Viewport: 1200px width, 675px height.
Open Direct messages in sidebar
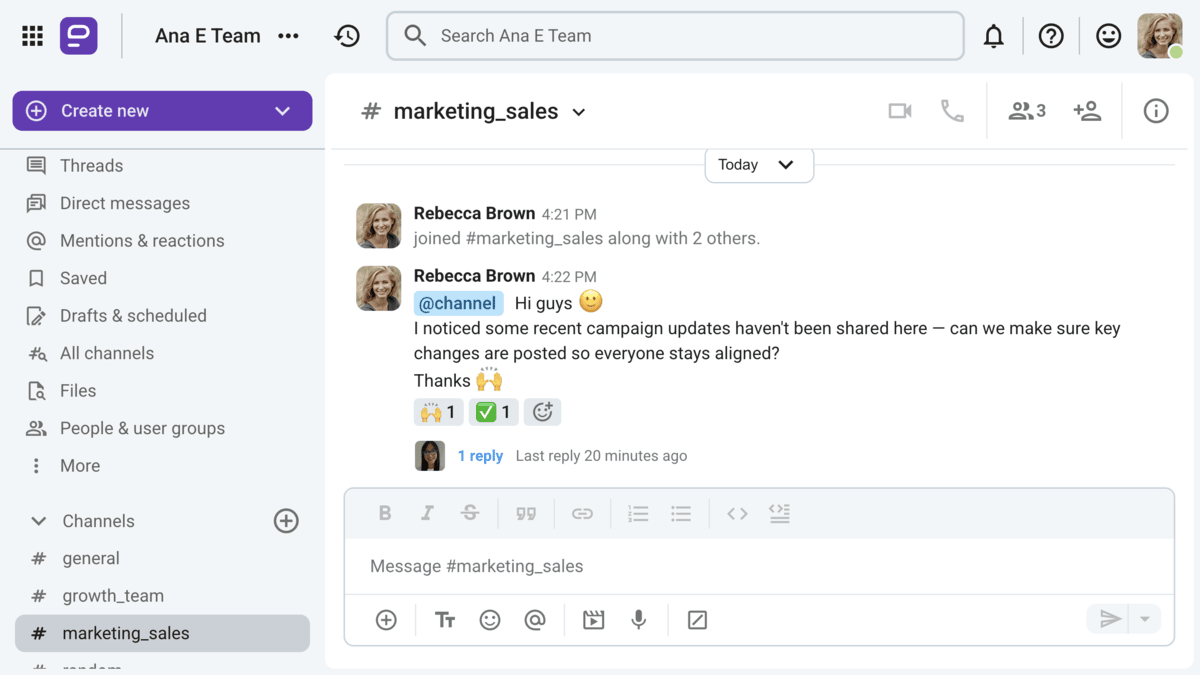tap(124, 203)
